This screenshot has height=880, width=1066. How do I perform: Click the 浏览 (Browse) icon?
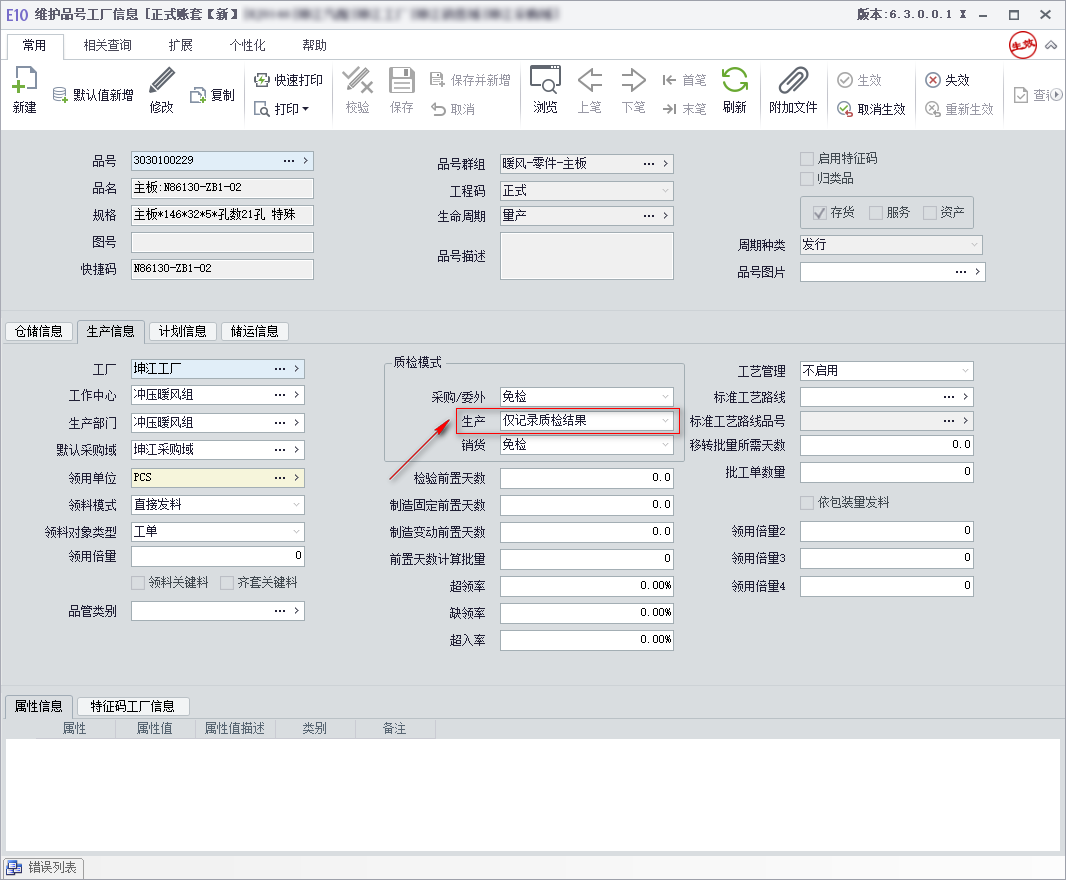[x=545, y=81]
